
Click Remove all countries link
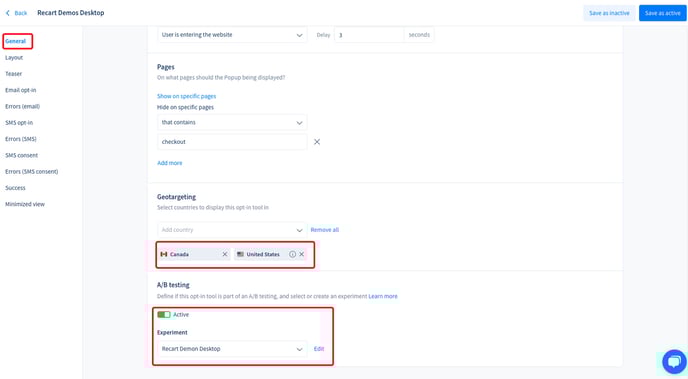[x=325, y=230]
